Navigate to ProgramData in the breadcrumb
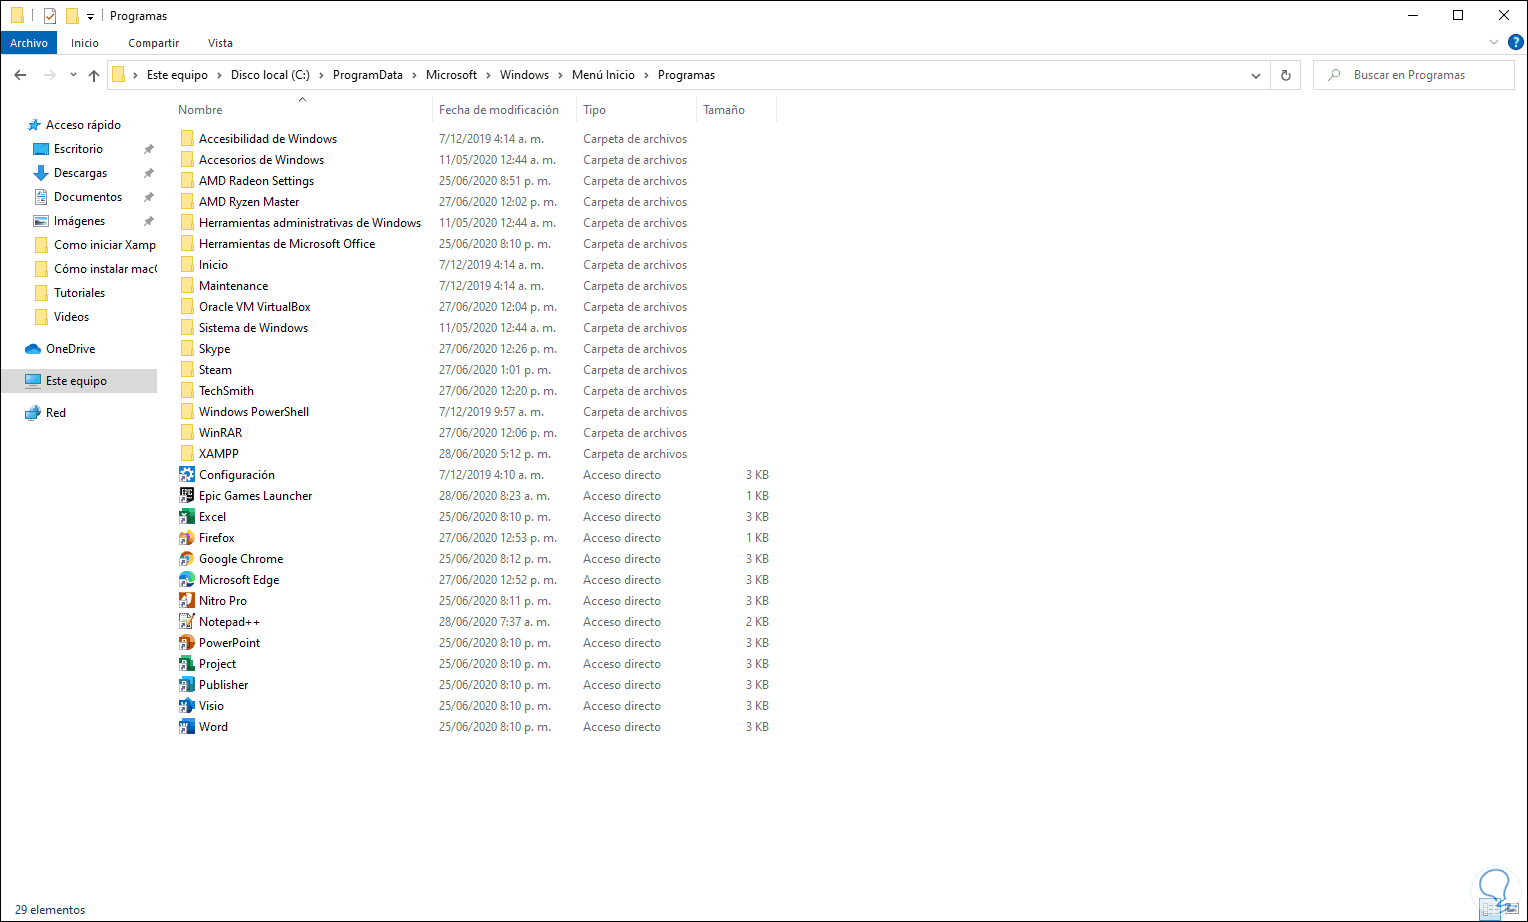Screen dimensions: 1528x922 pos(368,75)
